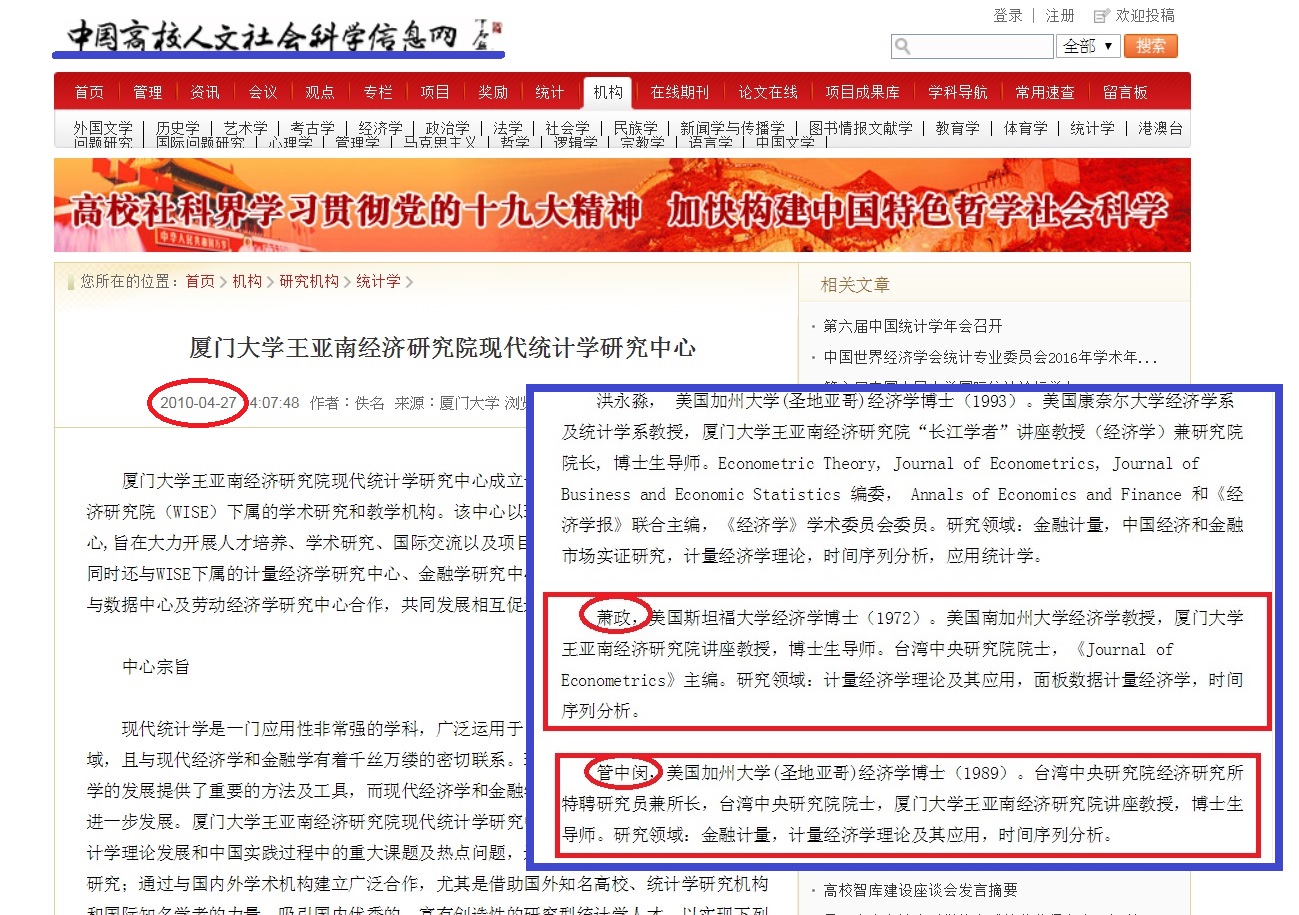Click 首页 in the breadcrumb trail
1299x915 pixels.
click(200, 282)
